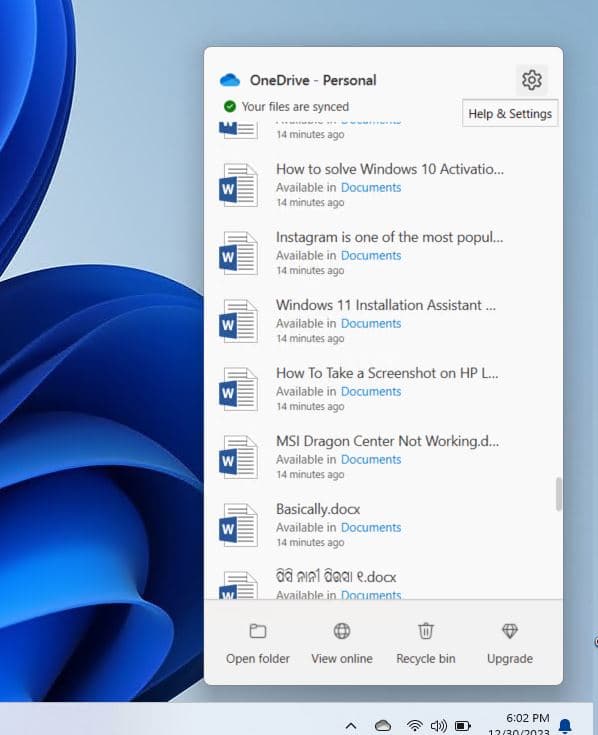The height and width of the screenshot is (735, 598).
Task: Open file Instagram is one of the most popul...
Action: pyautogui.click(x=389, y=237)
